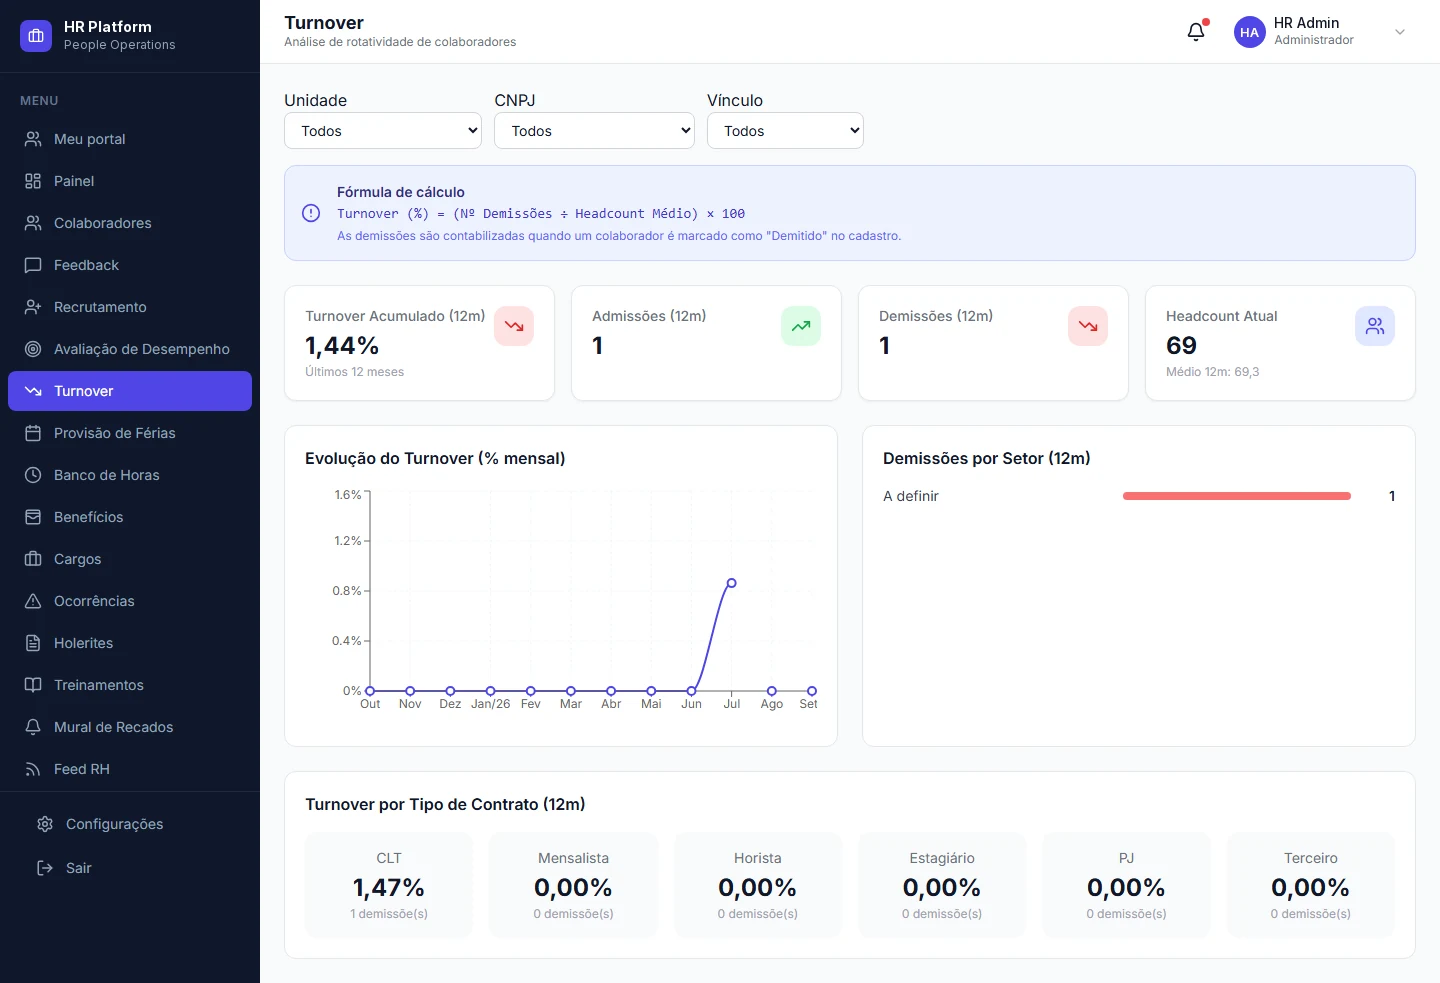Click the red trend-down icon in Demissões card
This screenshot has width=1440, height=983.
tap(1088, 326)
